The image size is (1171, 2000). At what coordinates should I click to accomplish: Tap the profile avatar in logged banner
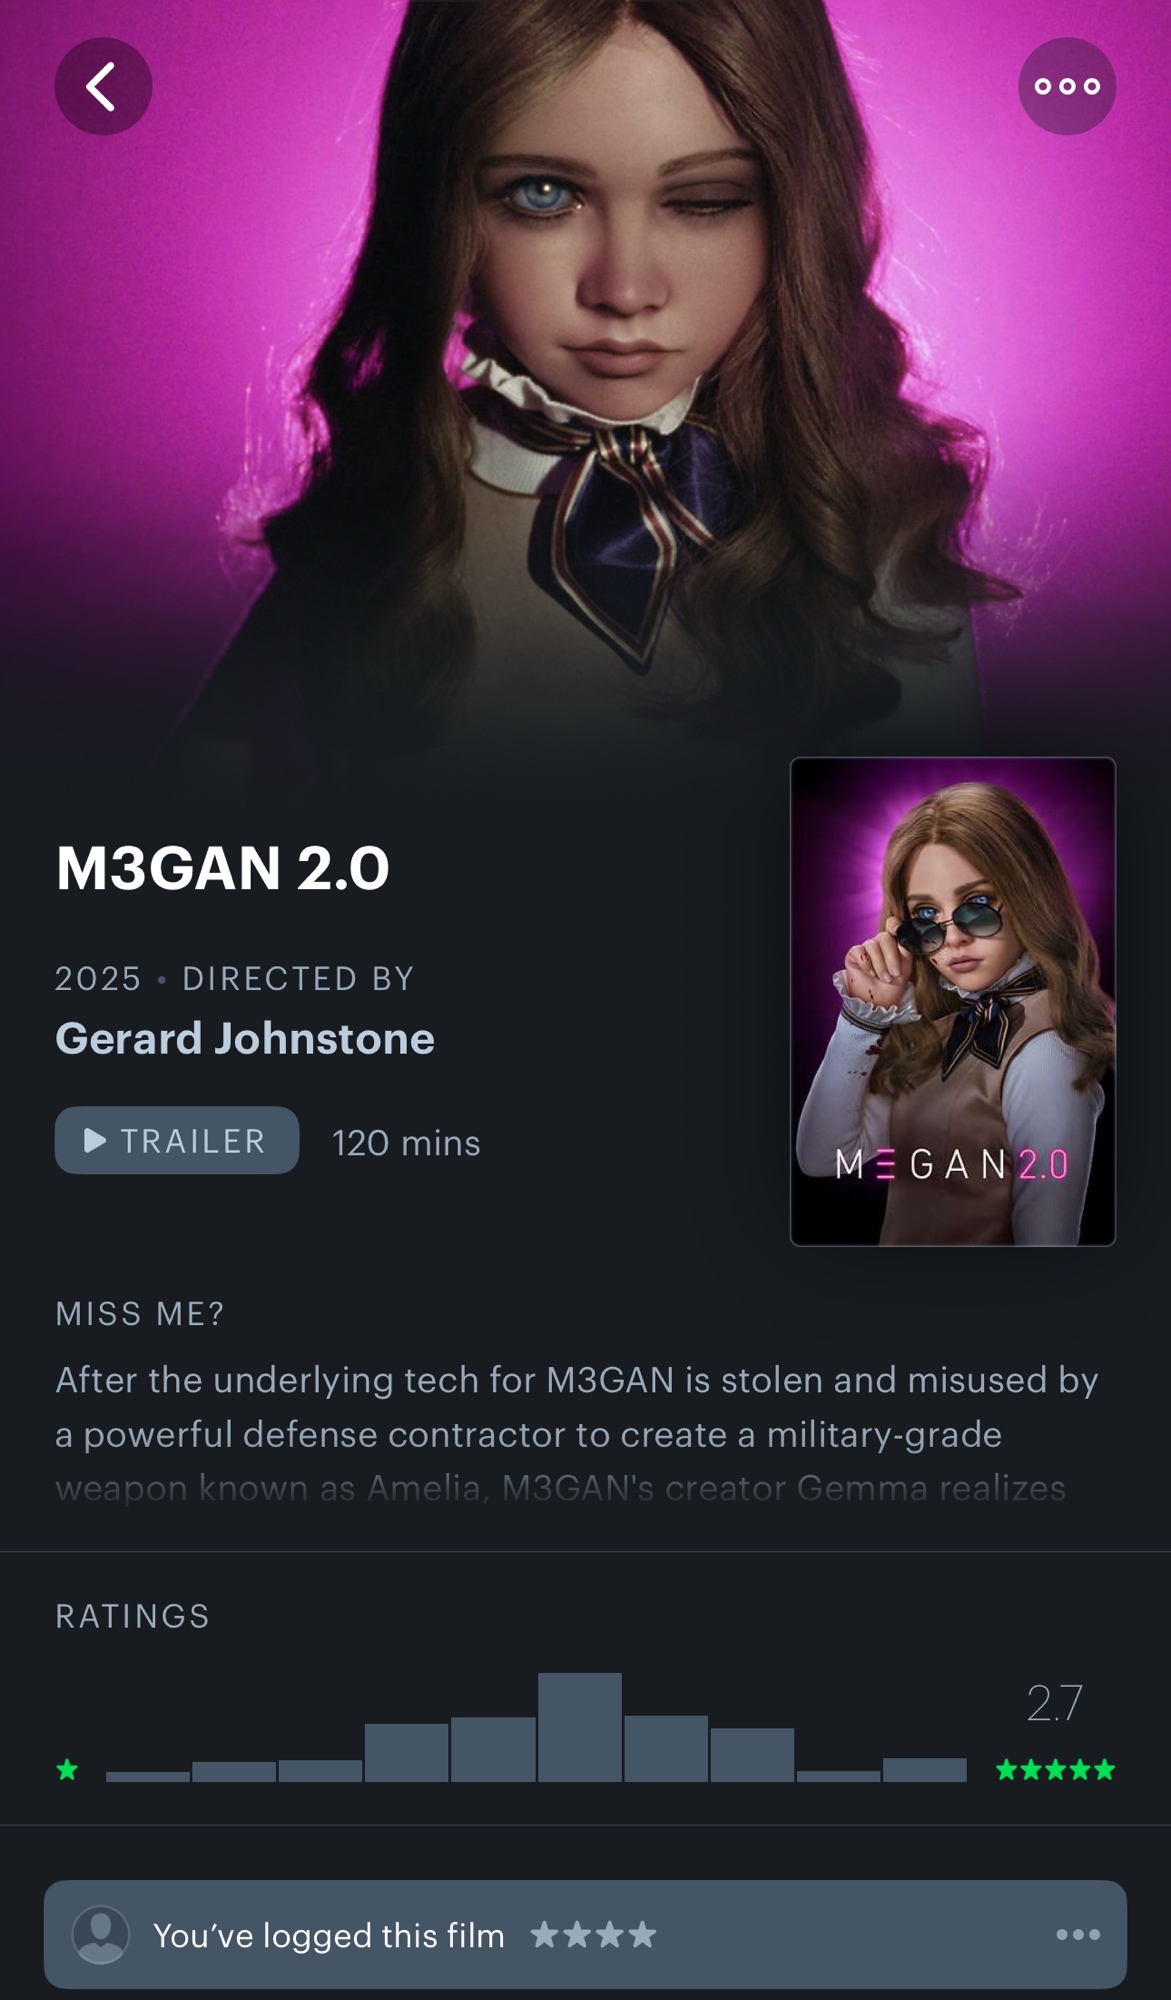[x=101, y=1934]
